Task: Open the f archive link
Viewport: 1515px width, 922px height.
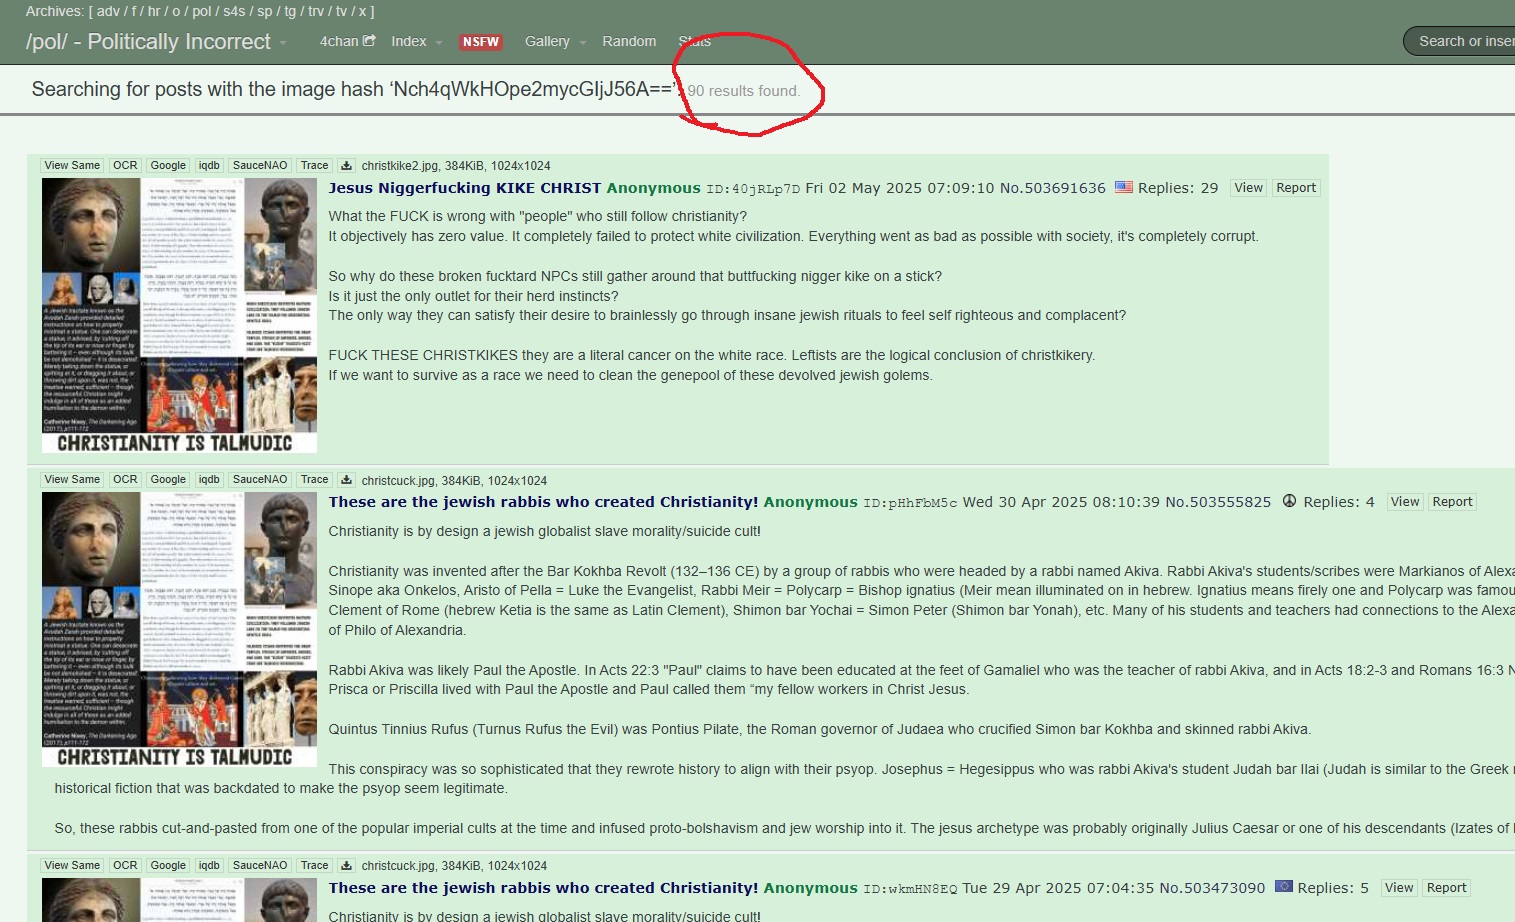Action: point(134,11)
